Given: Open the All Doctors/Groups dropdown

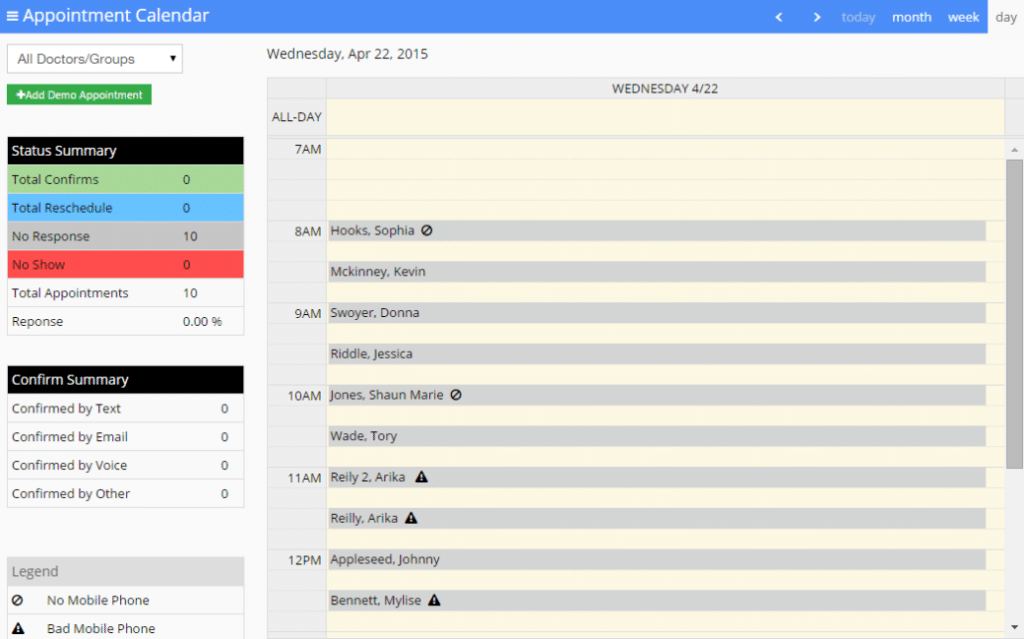Looking at the screenshot, I should pyautogui.click(x=95, y=59).
